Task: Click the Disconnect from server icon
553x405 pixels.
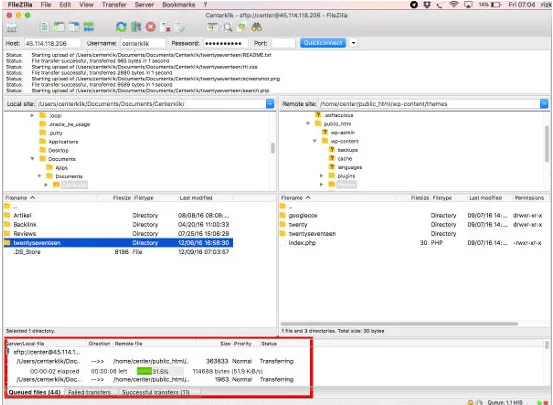Action: (165, 27)
